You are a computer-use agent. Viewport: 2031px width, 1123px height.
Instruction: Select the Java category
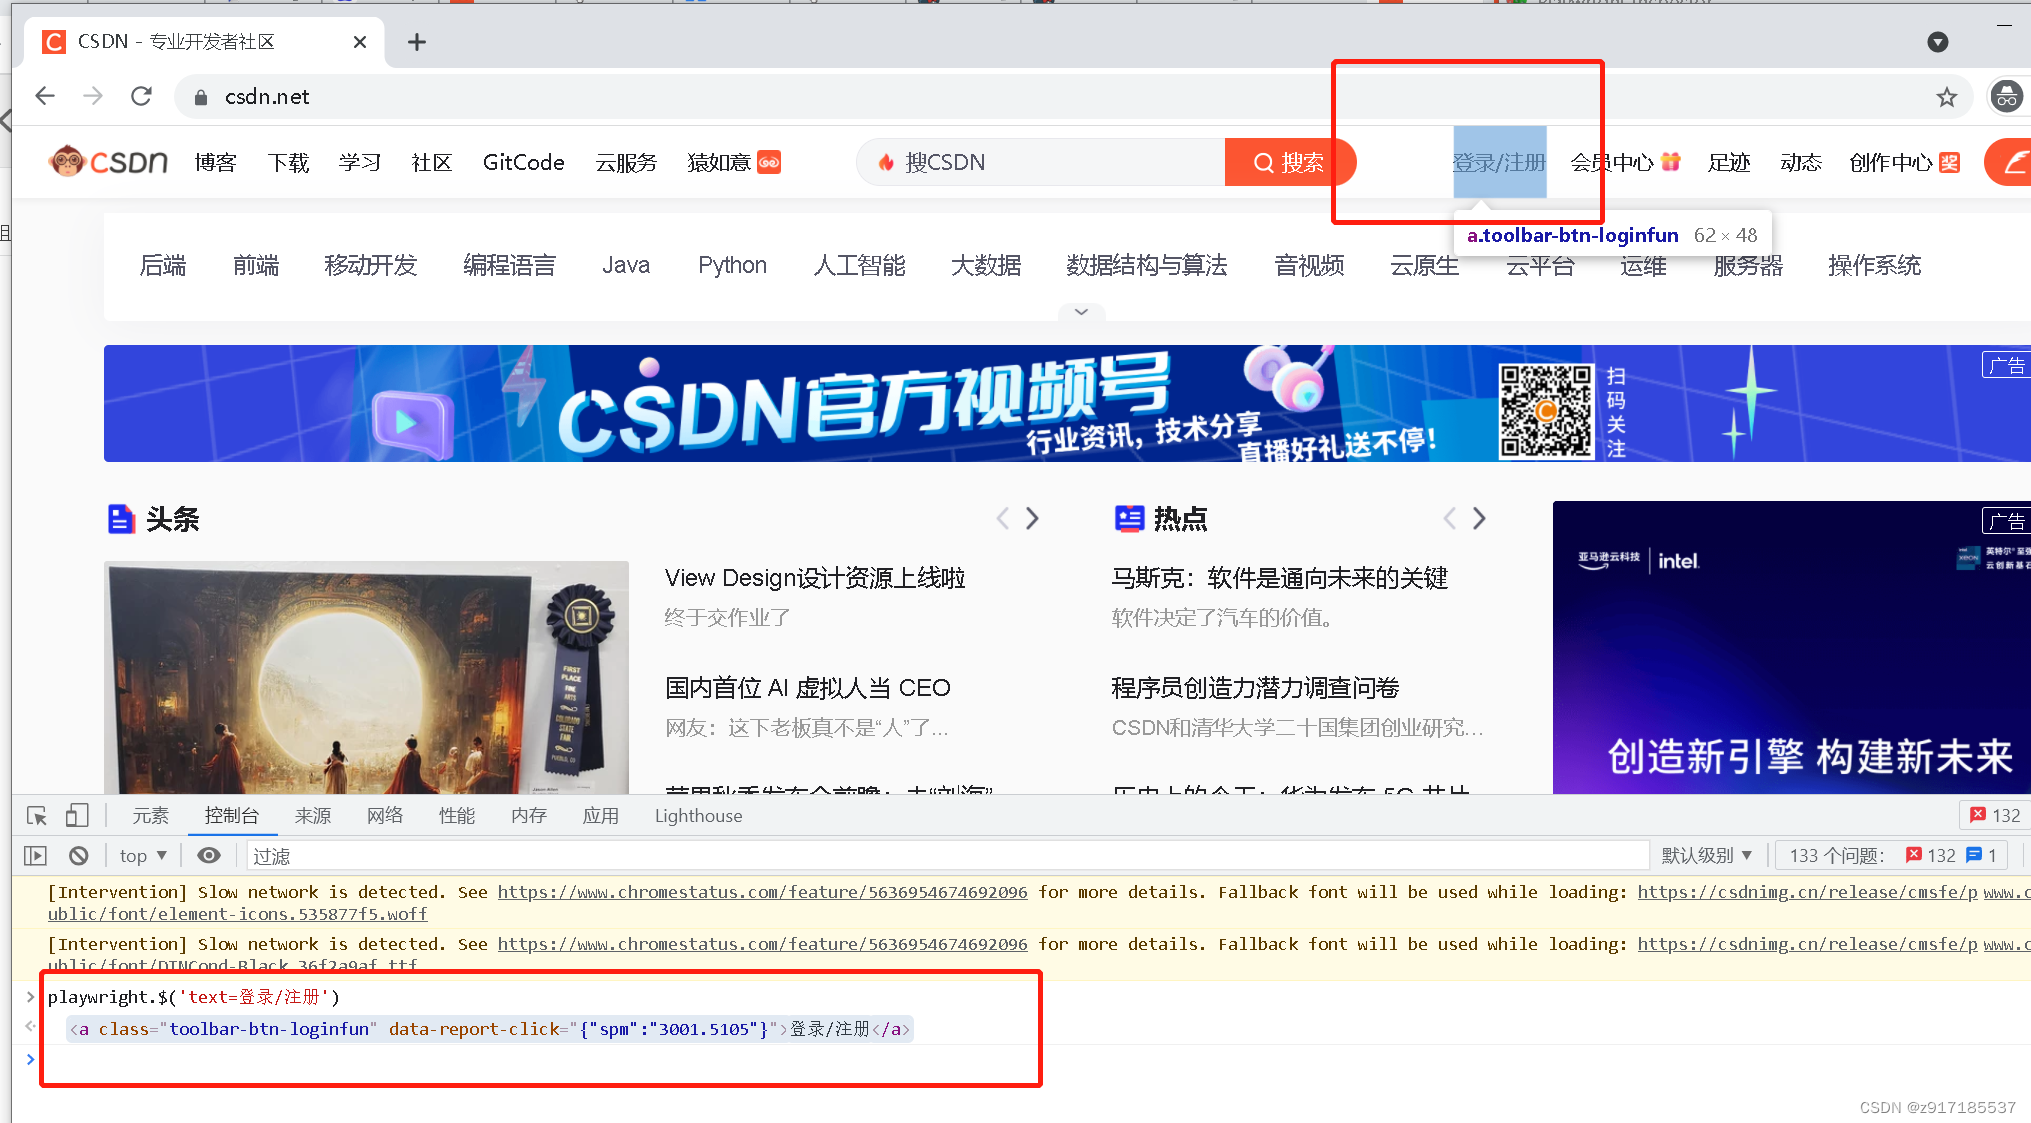[626, 265]
